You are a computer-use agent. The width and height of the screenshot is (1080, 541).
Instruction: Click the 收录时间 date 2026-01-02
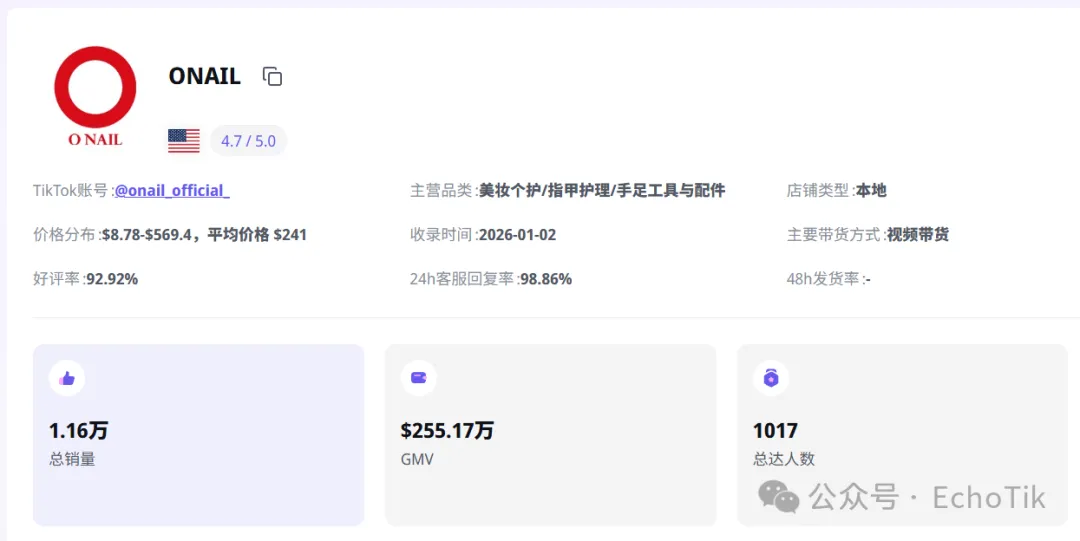[517, 235]
